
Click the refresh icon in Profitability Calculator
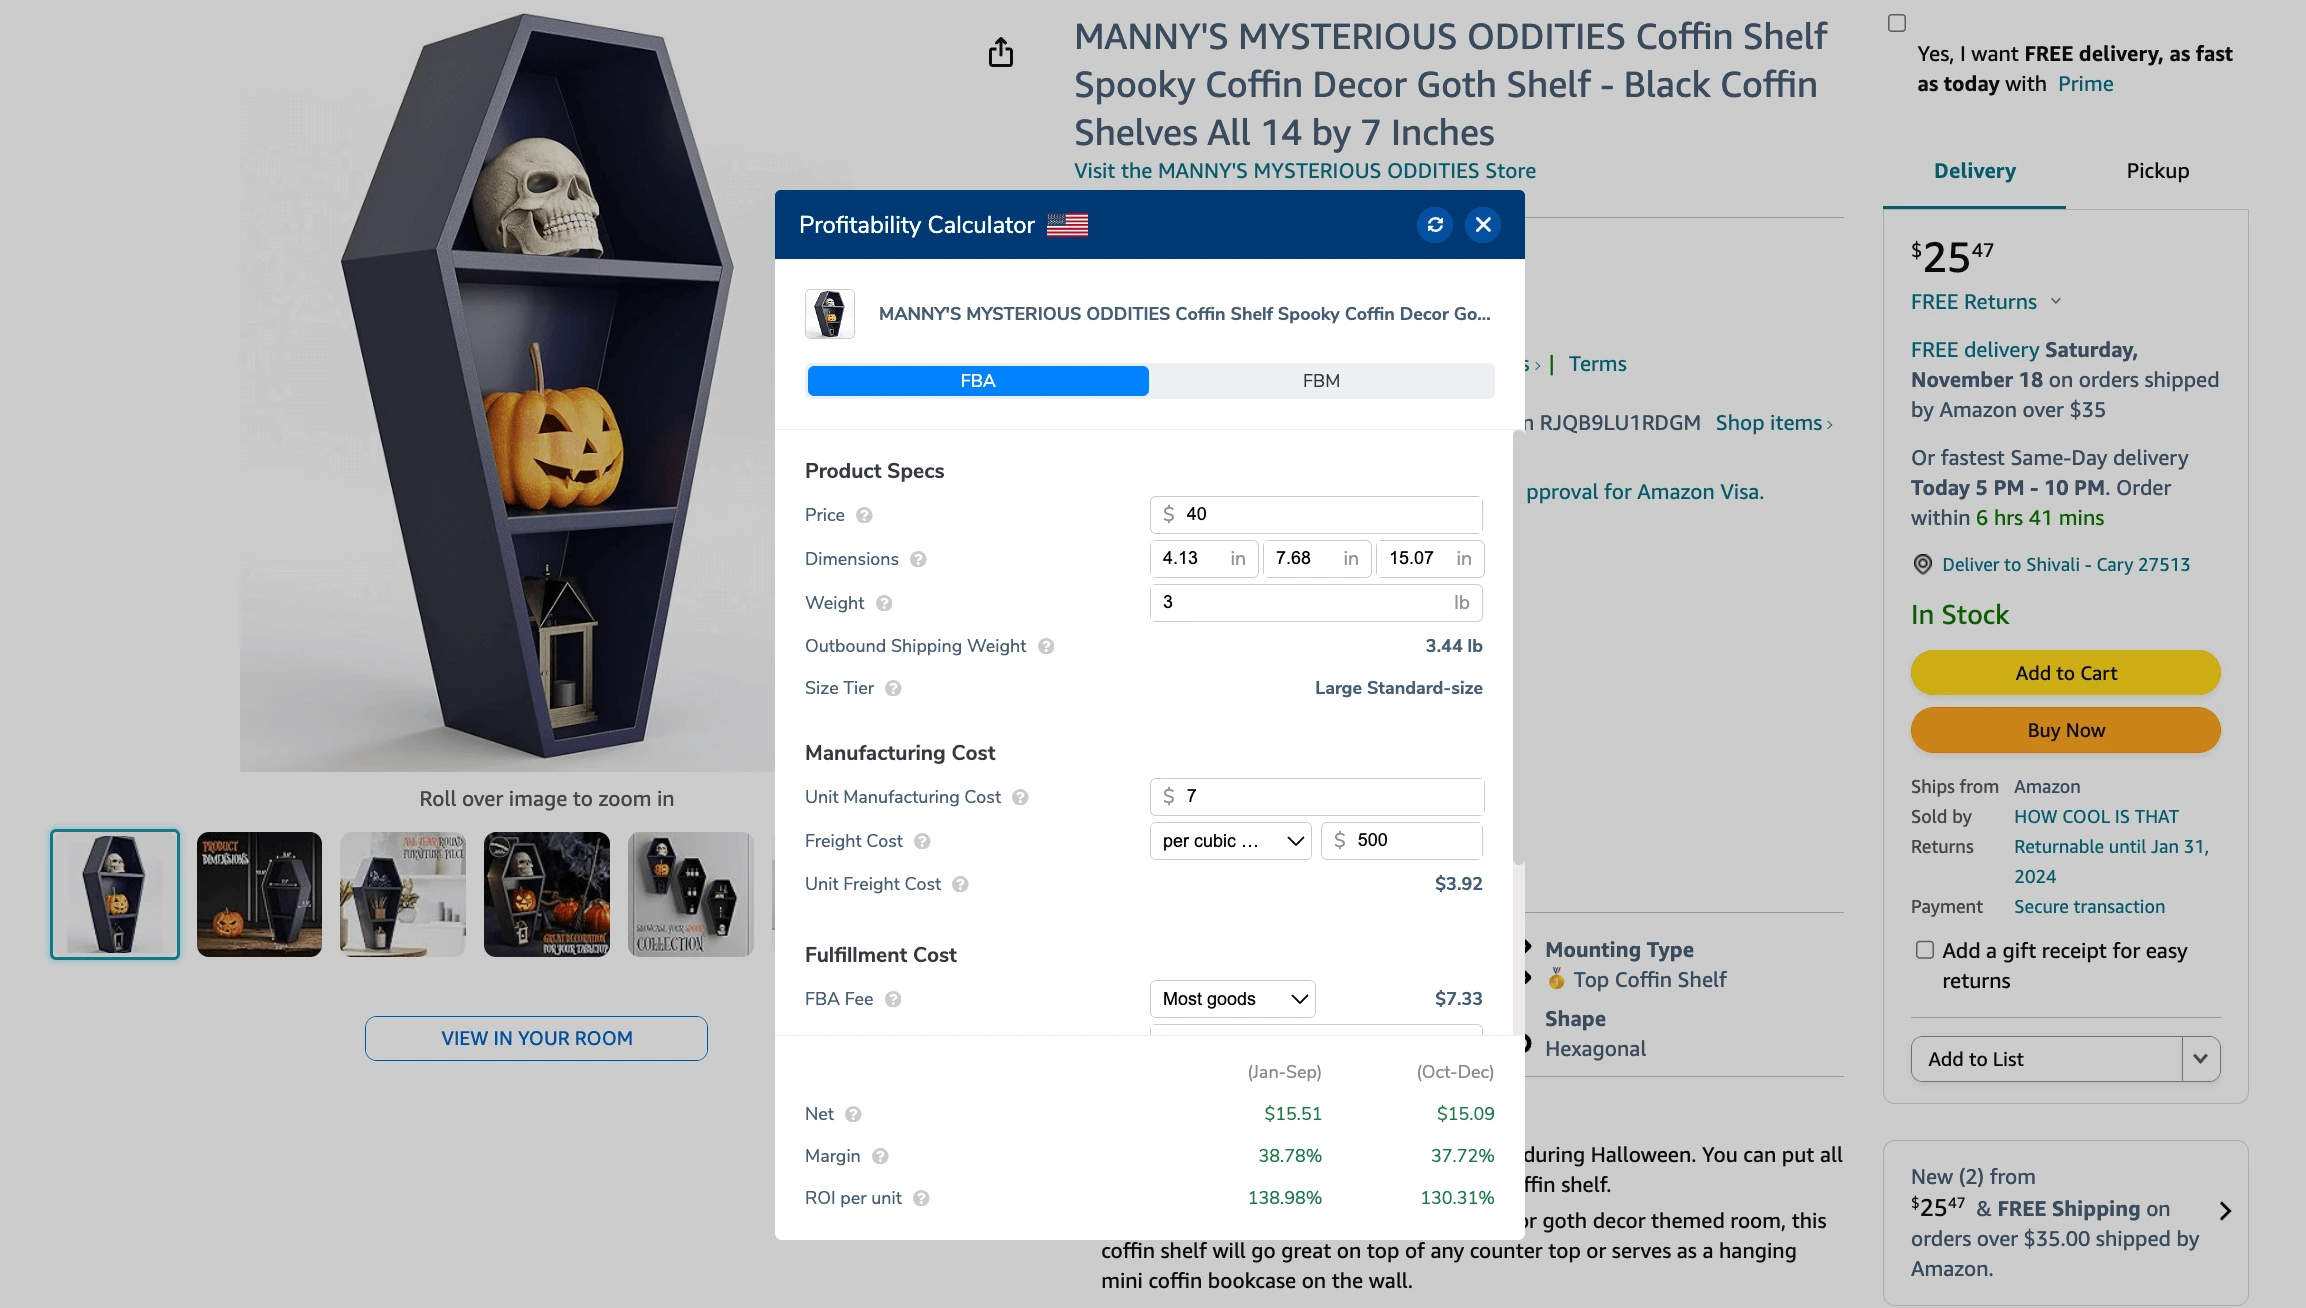(1435, 225)
